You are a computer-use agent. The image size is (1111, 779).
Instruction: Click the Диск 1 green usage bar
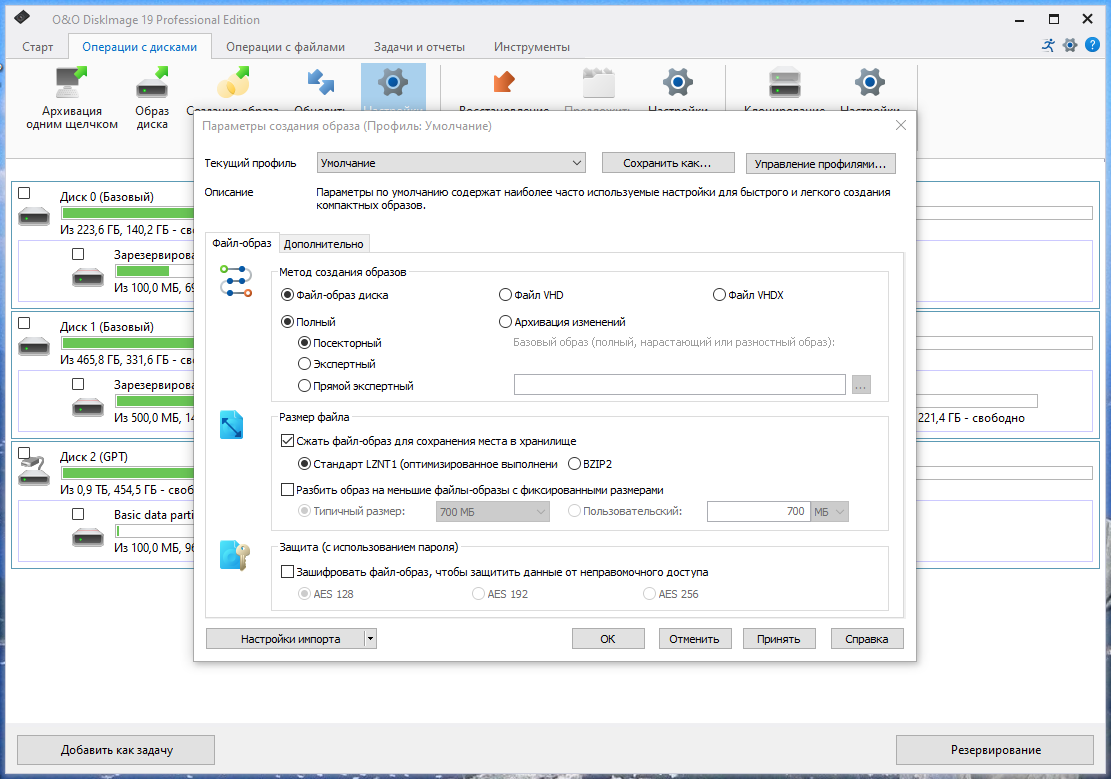point(128,343)
